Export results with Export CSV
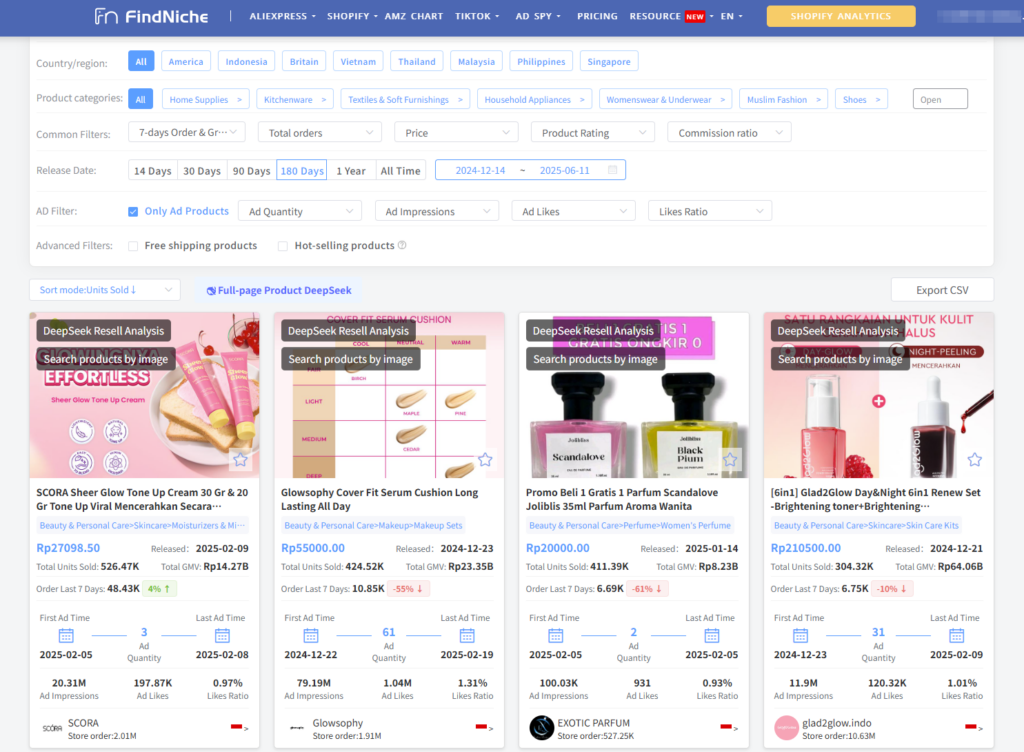1024x752 pixels. click(x=942, y=290)
